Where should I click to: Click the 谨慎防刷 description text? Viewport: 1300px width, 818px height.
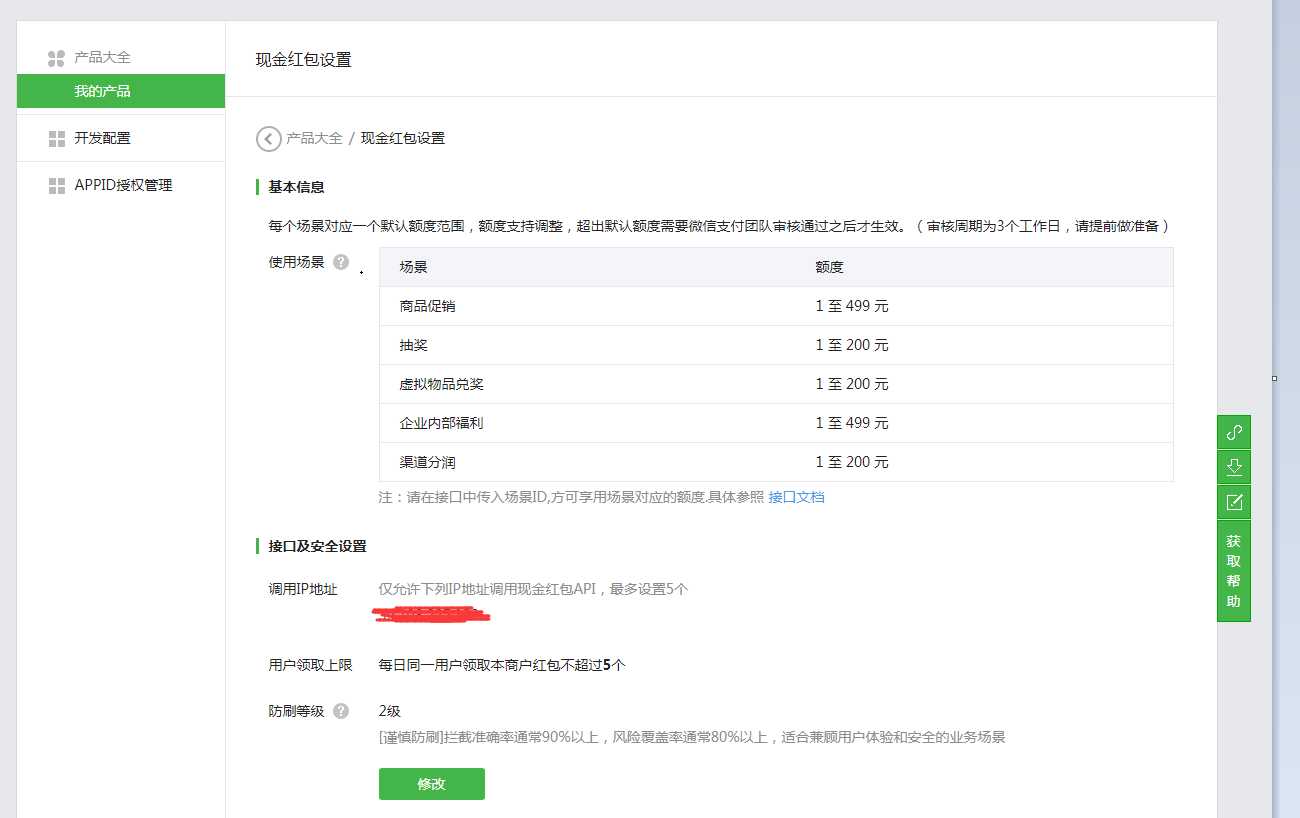coord(692,737)
